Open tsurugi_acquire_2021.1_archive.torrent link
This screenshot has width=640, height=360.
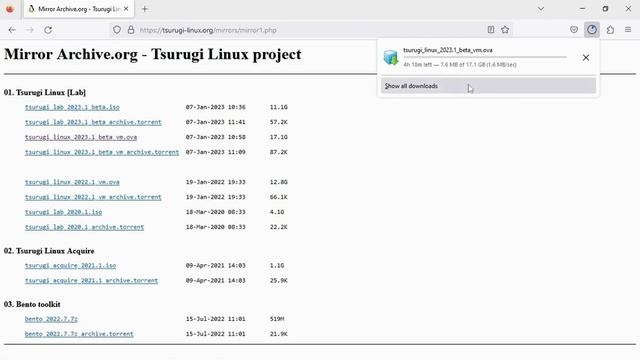(91, 280)
